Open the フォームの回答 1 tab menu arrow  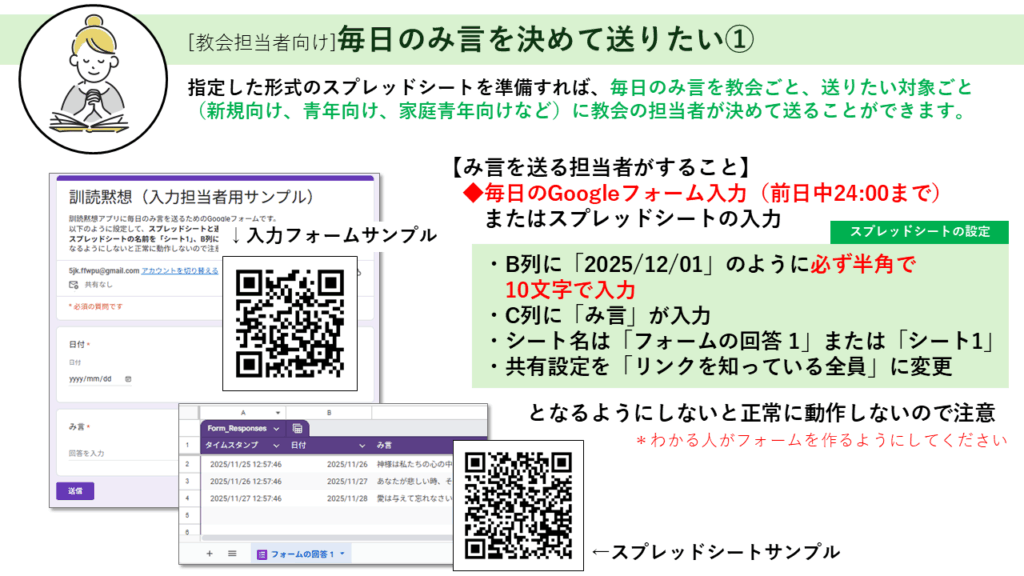342,554
